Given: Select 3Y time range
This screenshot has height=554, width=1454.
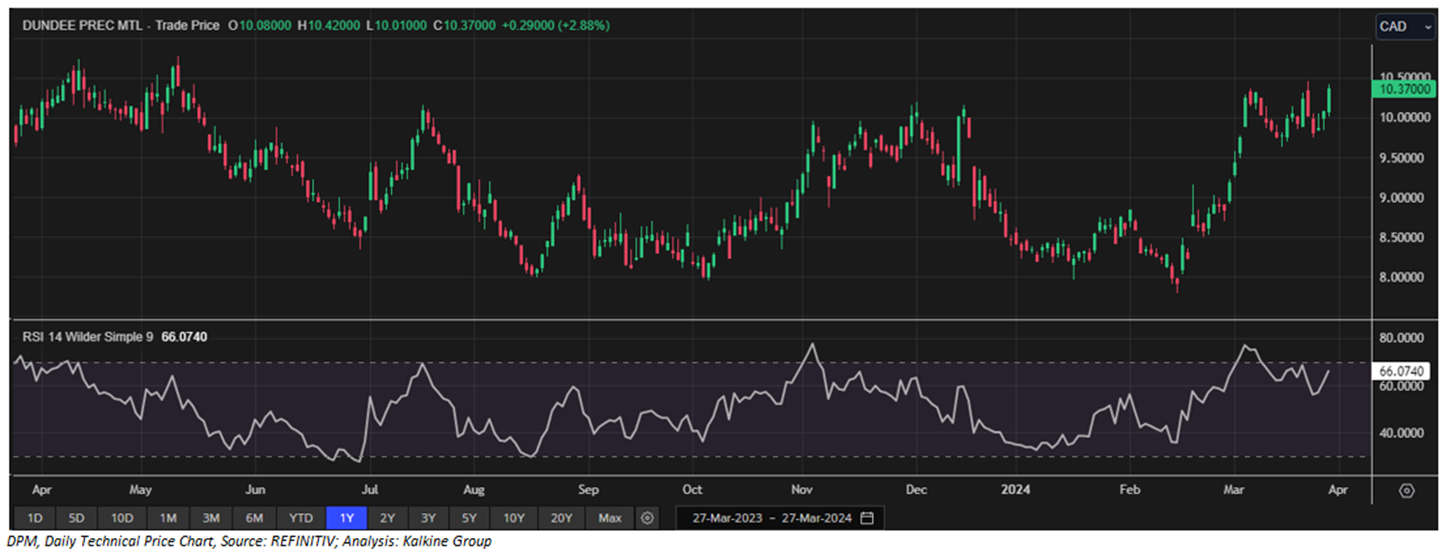Looking at the screenshot, I should pyautogui.click(x=428, y=518).
